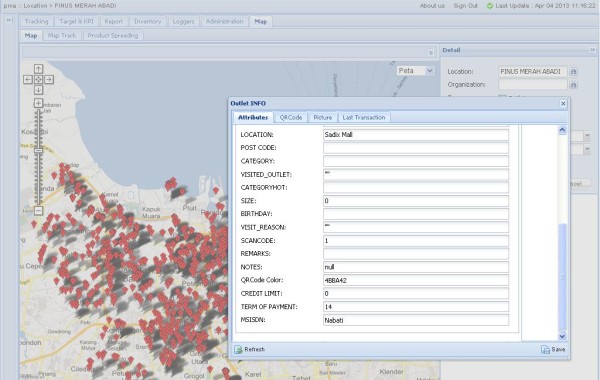Click the SCANCODE input field
The image size is (600, 380).
[x=416, y=241]
